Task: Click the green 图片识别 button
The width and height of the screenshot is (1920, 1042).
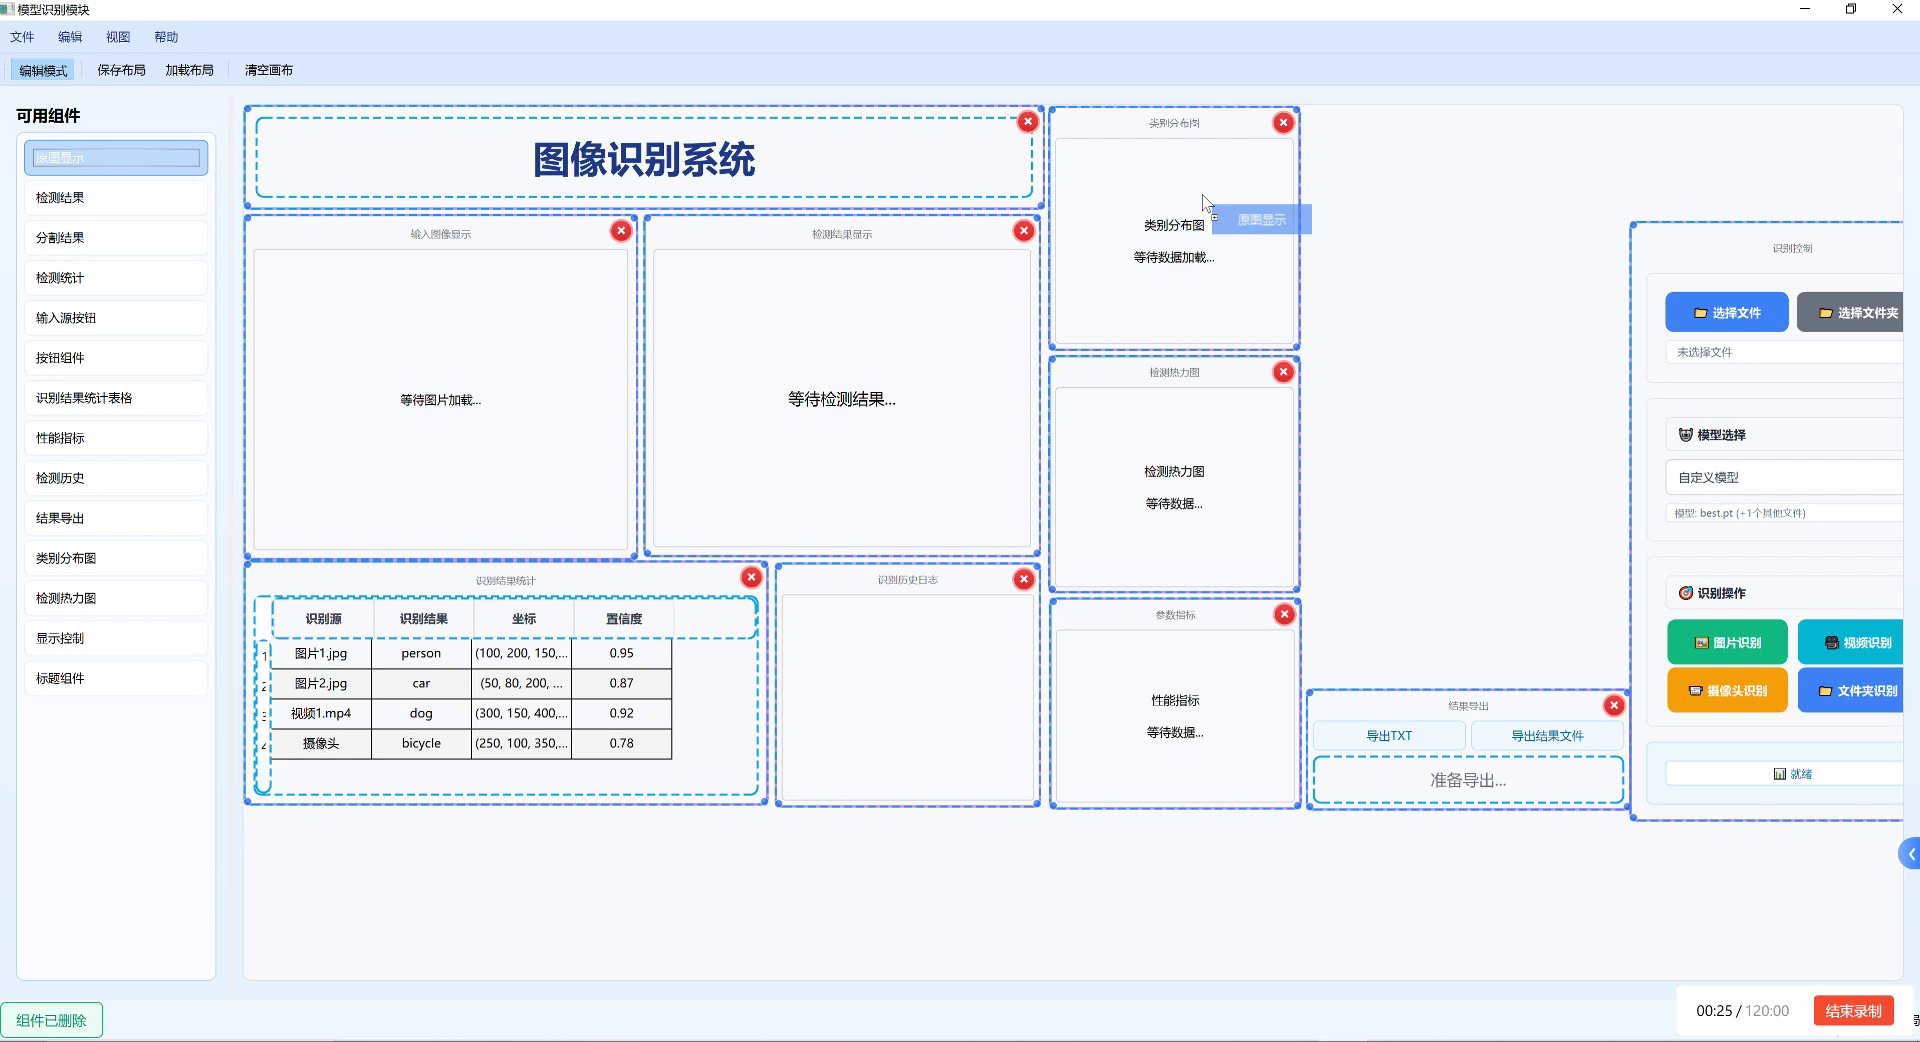Action: point(1727,643)
